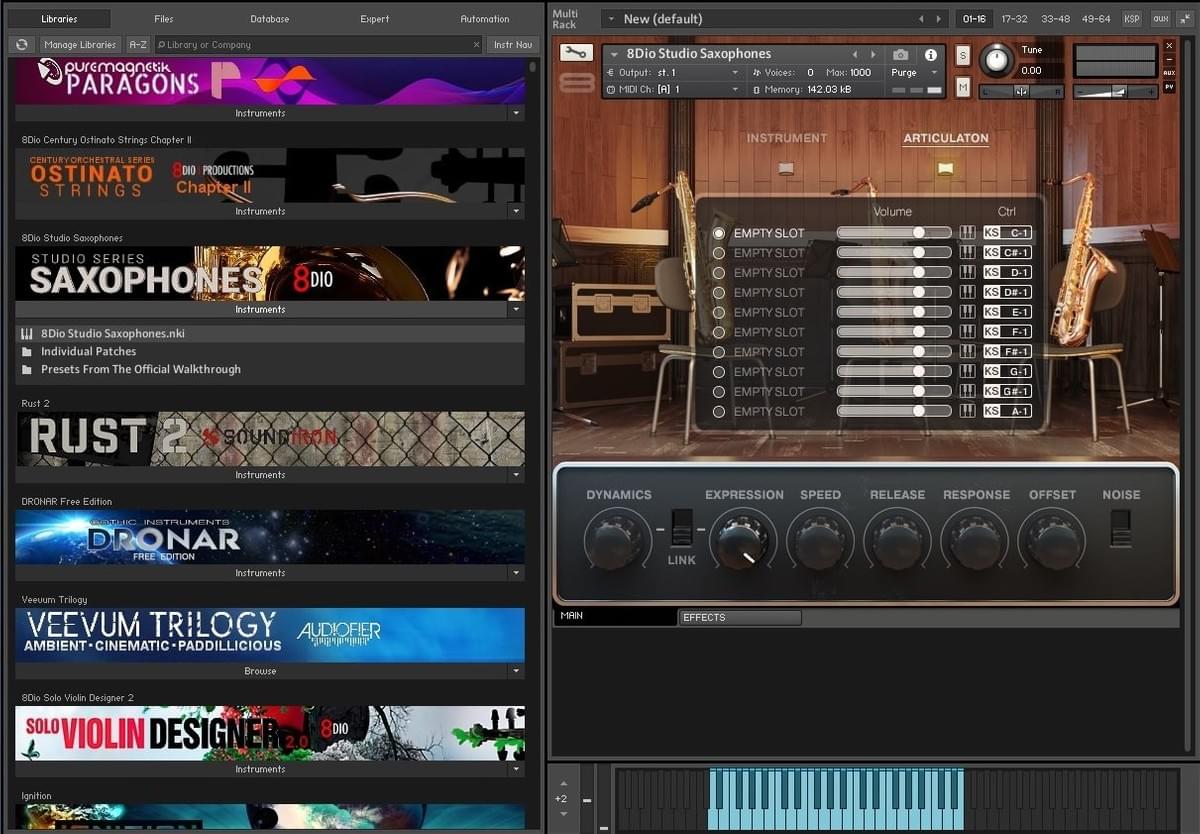Switch to the Files tab

click(x=164, y=19)
